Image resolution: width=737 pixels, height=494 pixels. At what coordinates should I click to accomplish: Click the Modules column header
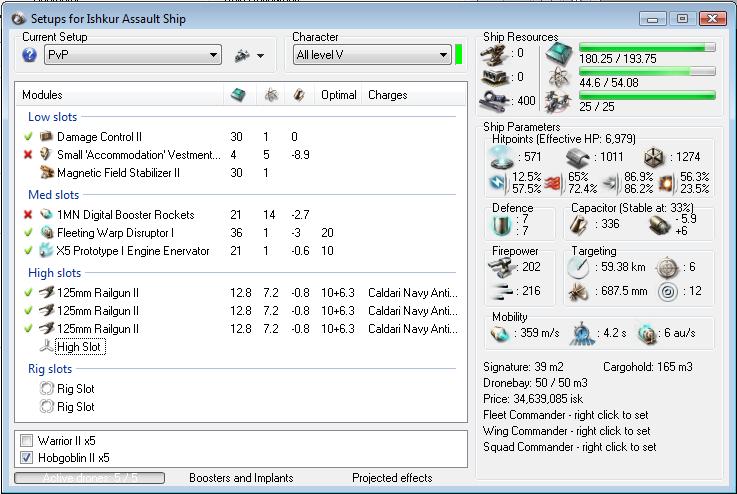[42, 95]
